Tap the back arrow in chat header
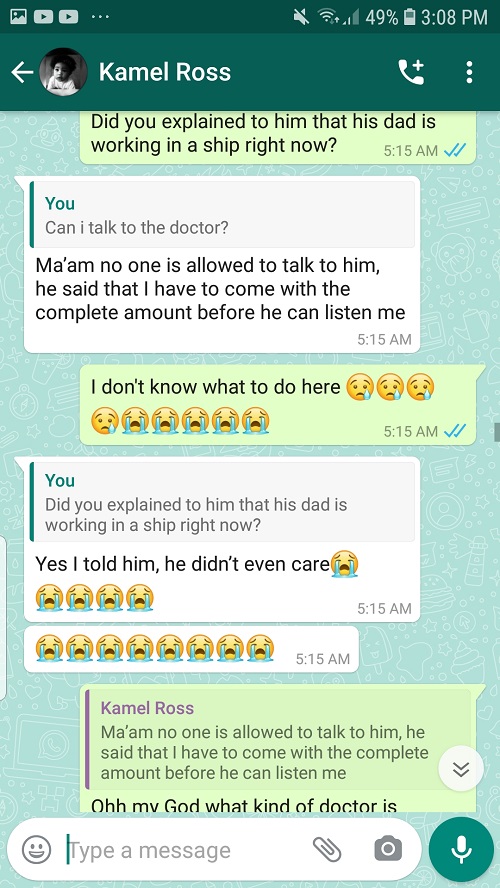The image size is (500, 888). [x=22, y=72]
